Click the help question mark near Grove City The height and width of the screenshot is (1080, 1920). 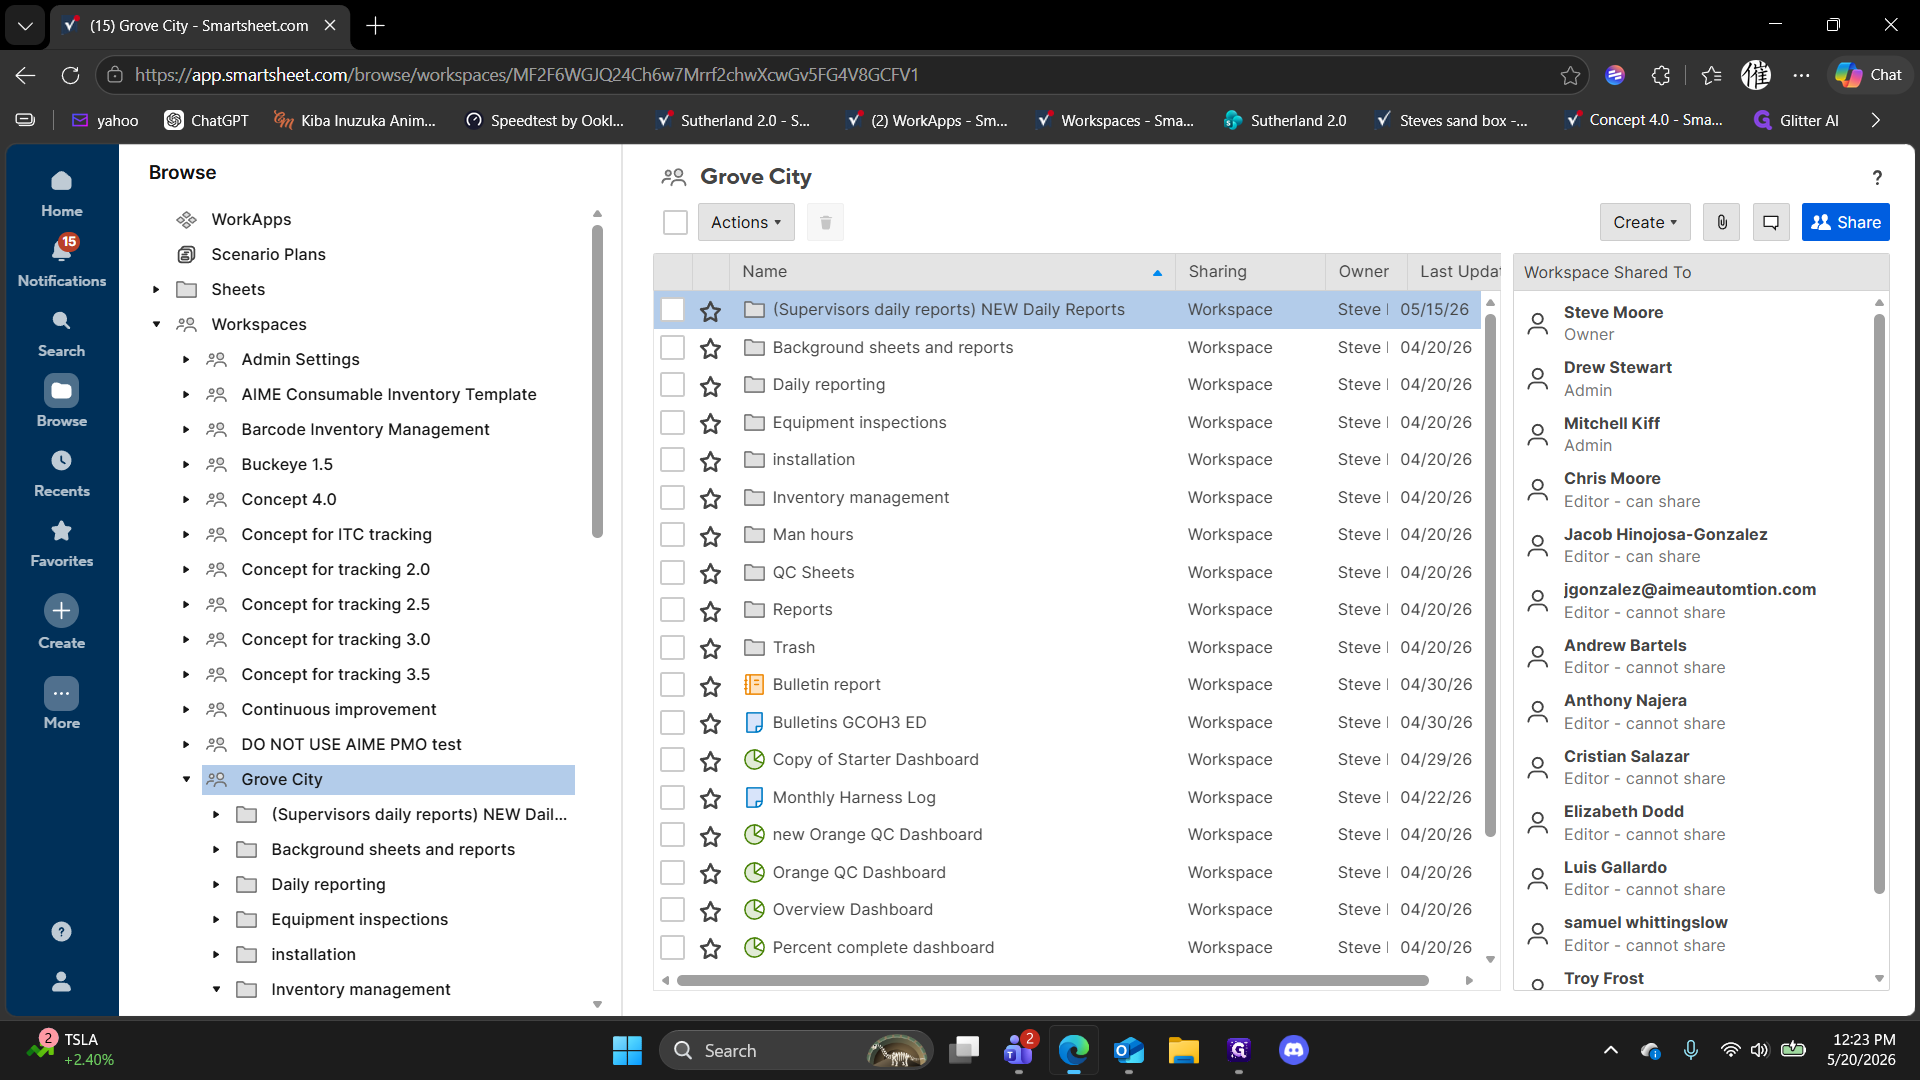pyautogui.click(x=1877, y=177)
